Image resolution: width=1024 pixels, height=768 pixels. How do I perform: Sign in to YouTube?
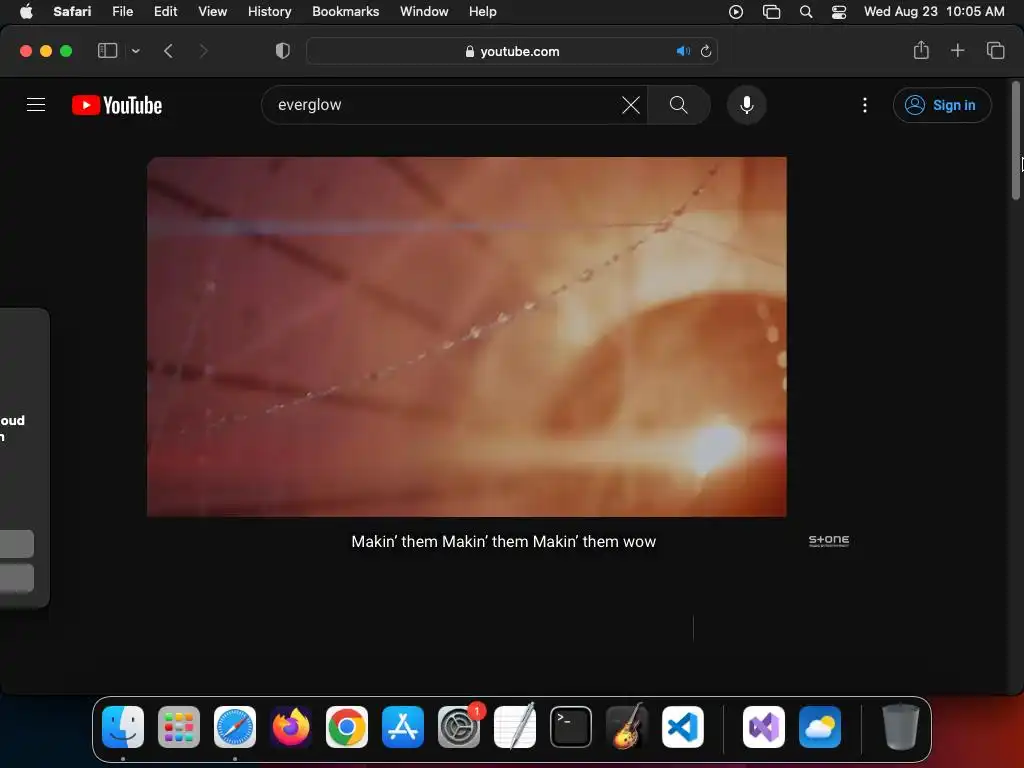click(942, 105)
